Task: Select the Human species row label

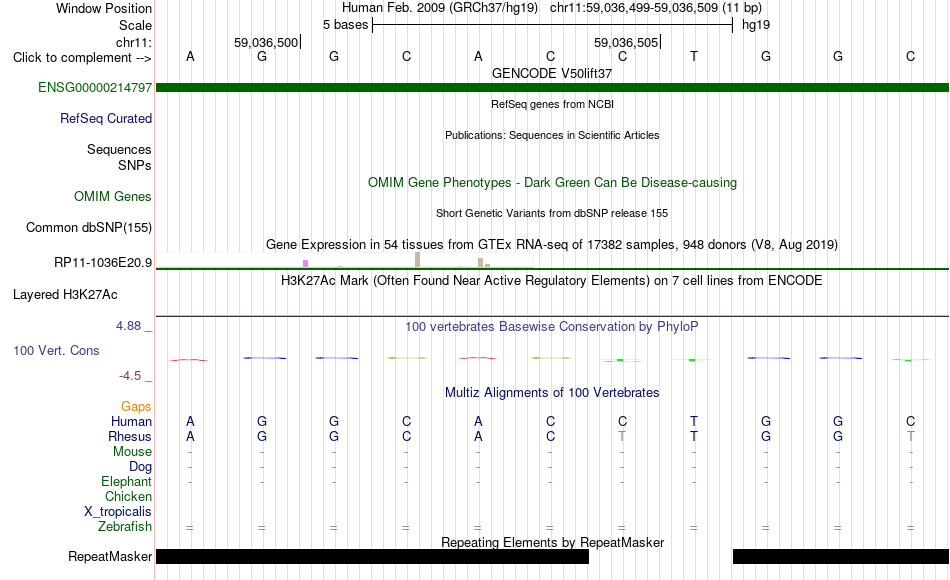Action: 131,421
